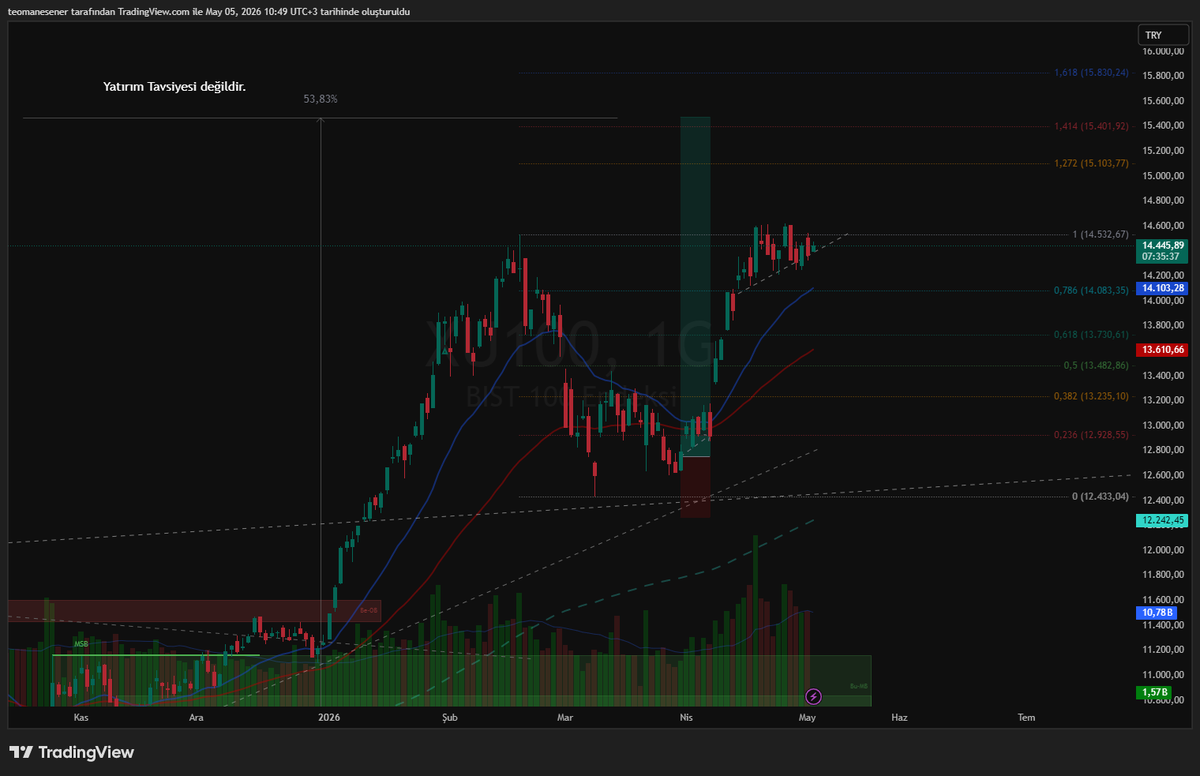Screen dimensions: 1200x776
Task: Select the MSB label on the chart
Action: 81,645
